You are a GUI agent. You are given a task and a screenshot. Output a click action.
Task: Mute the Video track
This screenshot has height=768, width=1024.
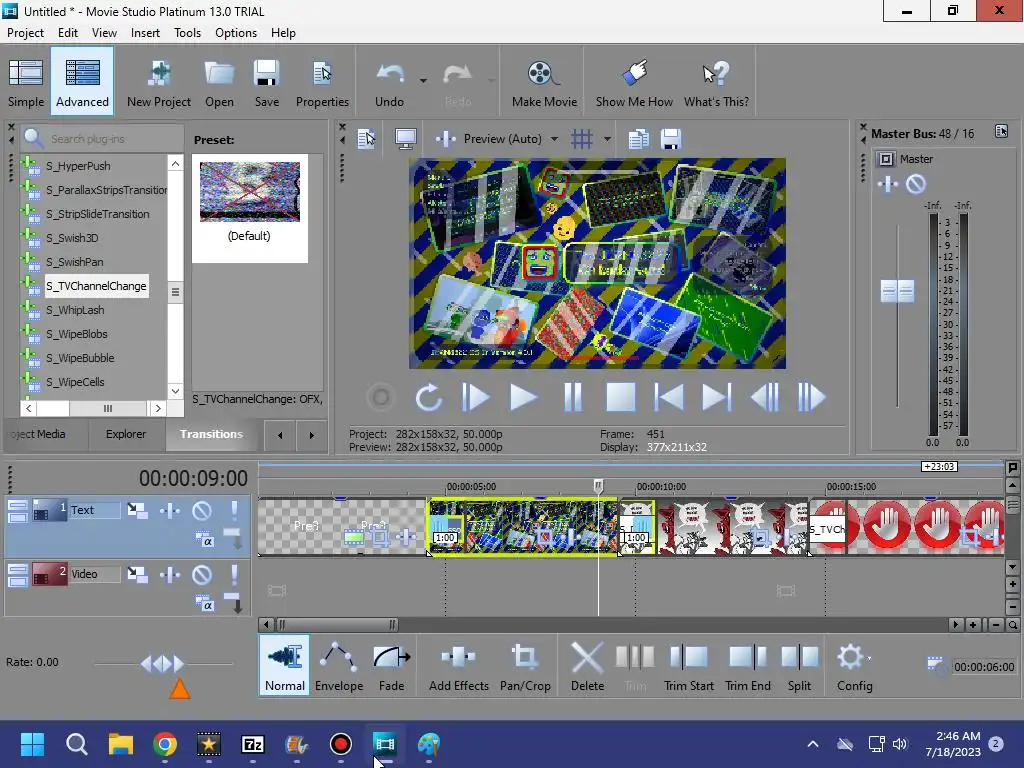tap(202, 575)
